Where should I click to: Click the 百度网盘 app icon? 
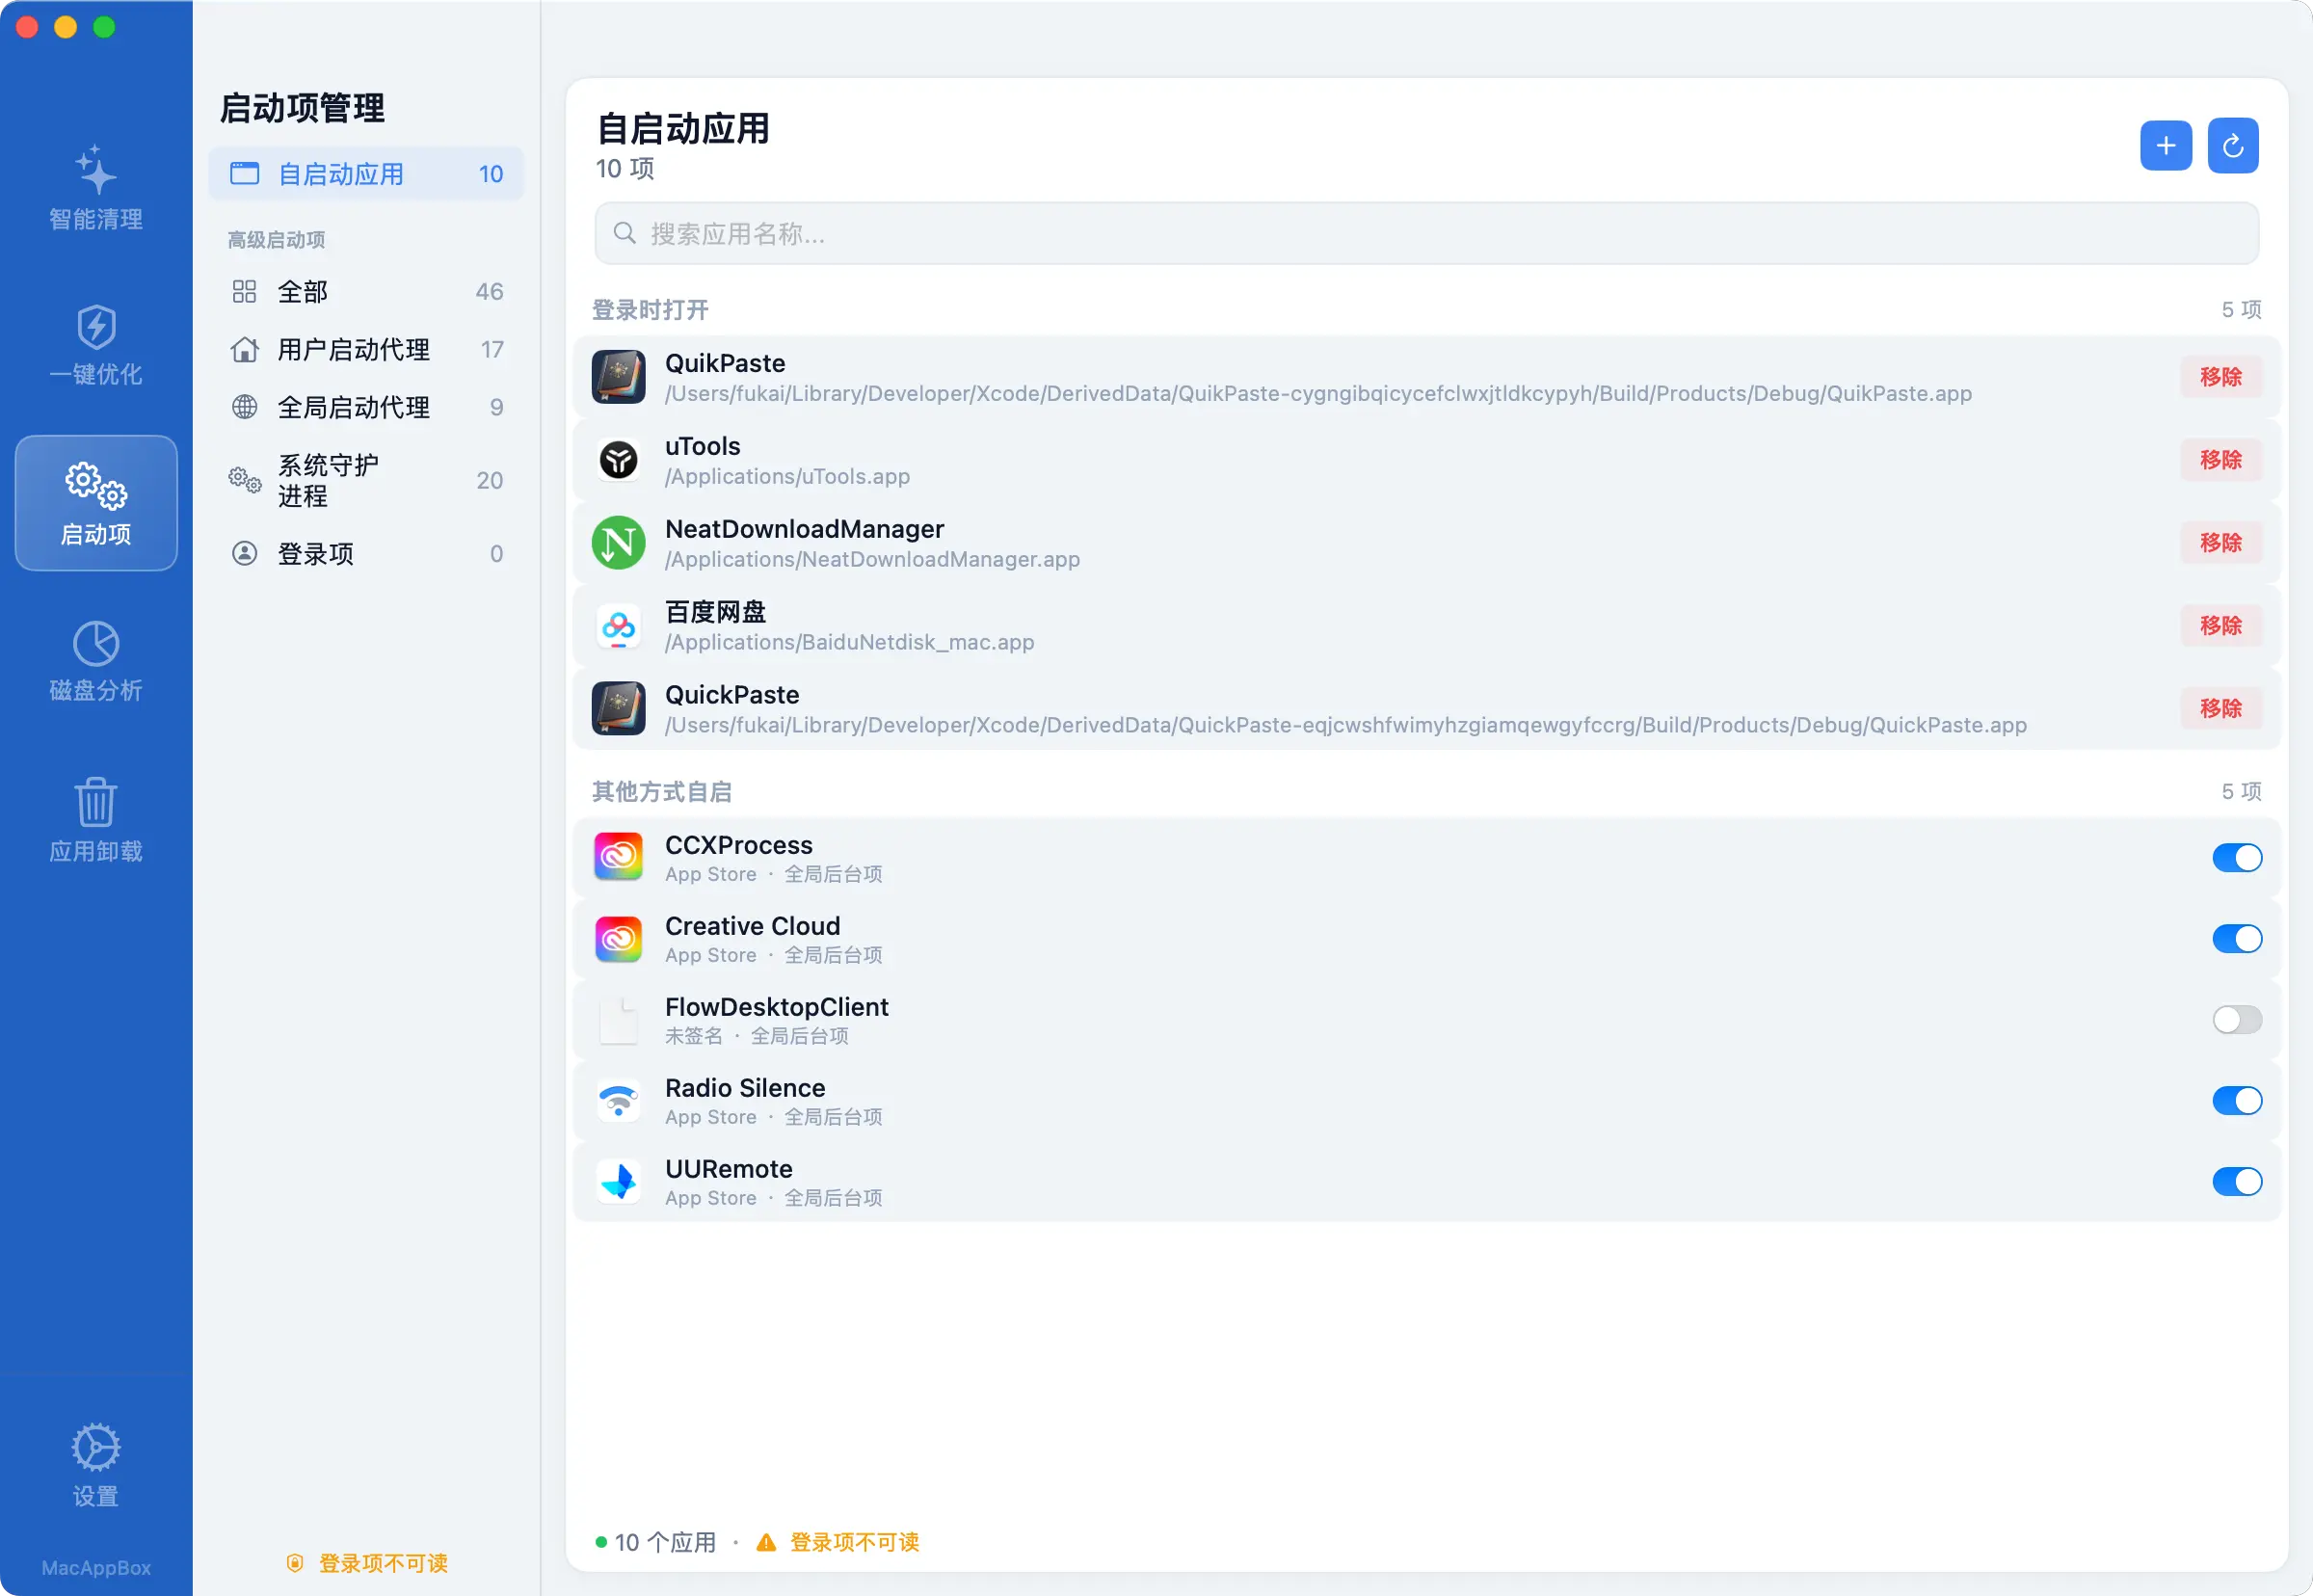[618, 626]
